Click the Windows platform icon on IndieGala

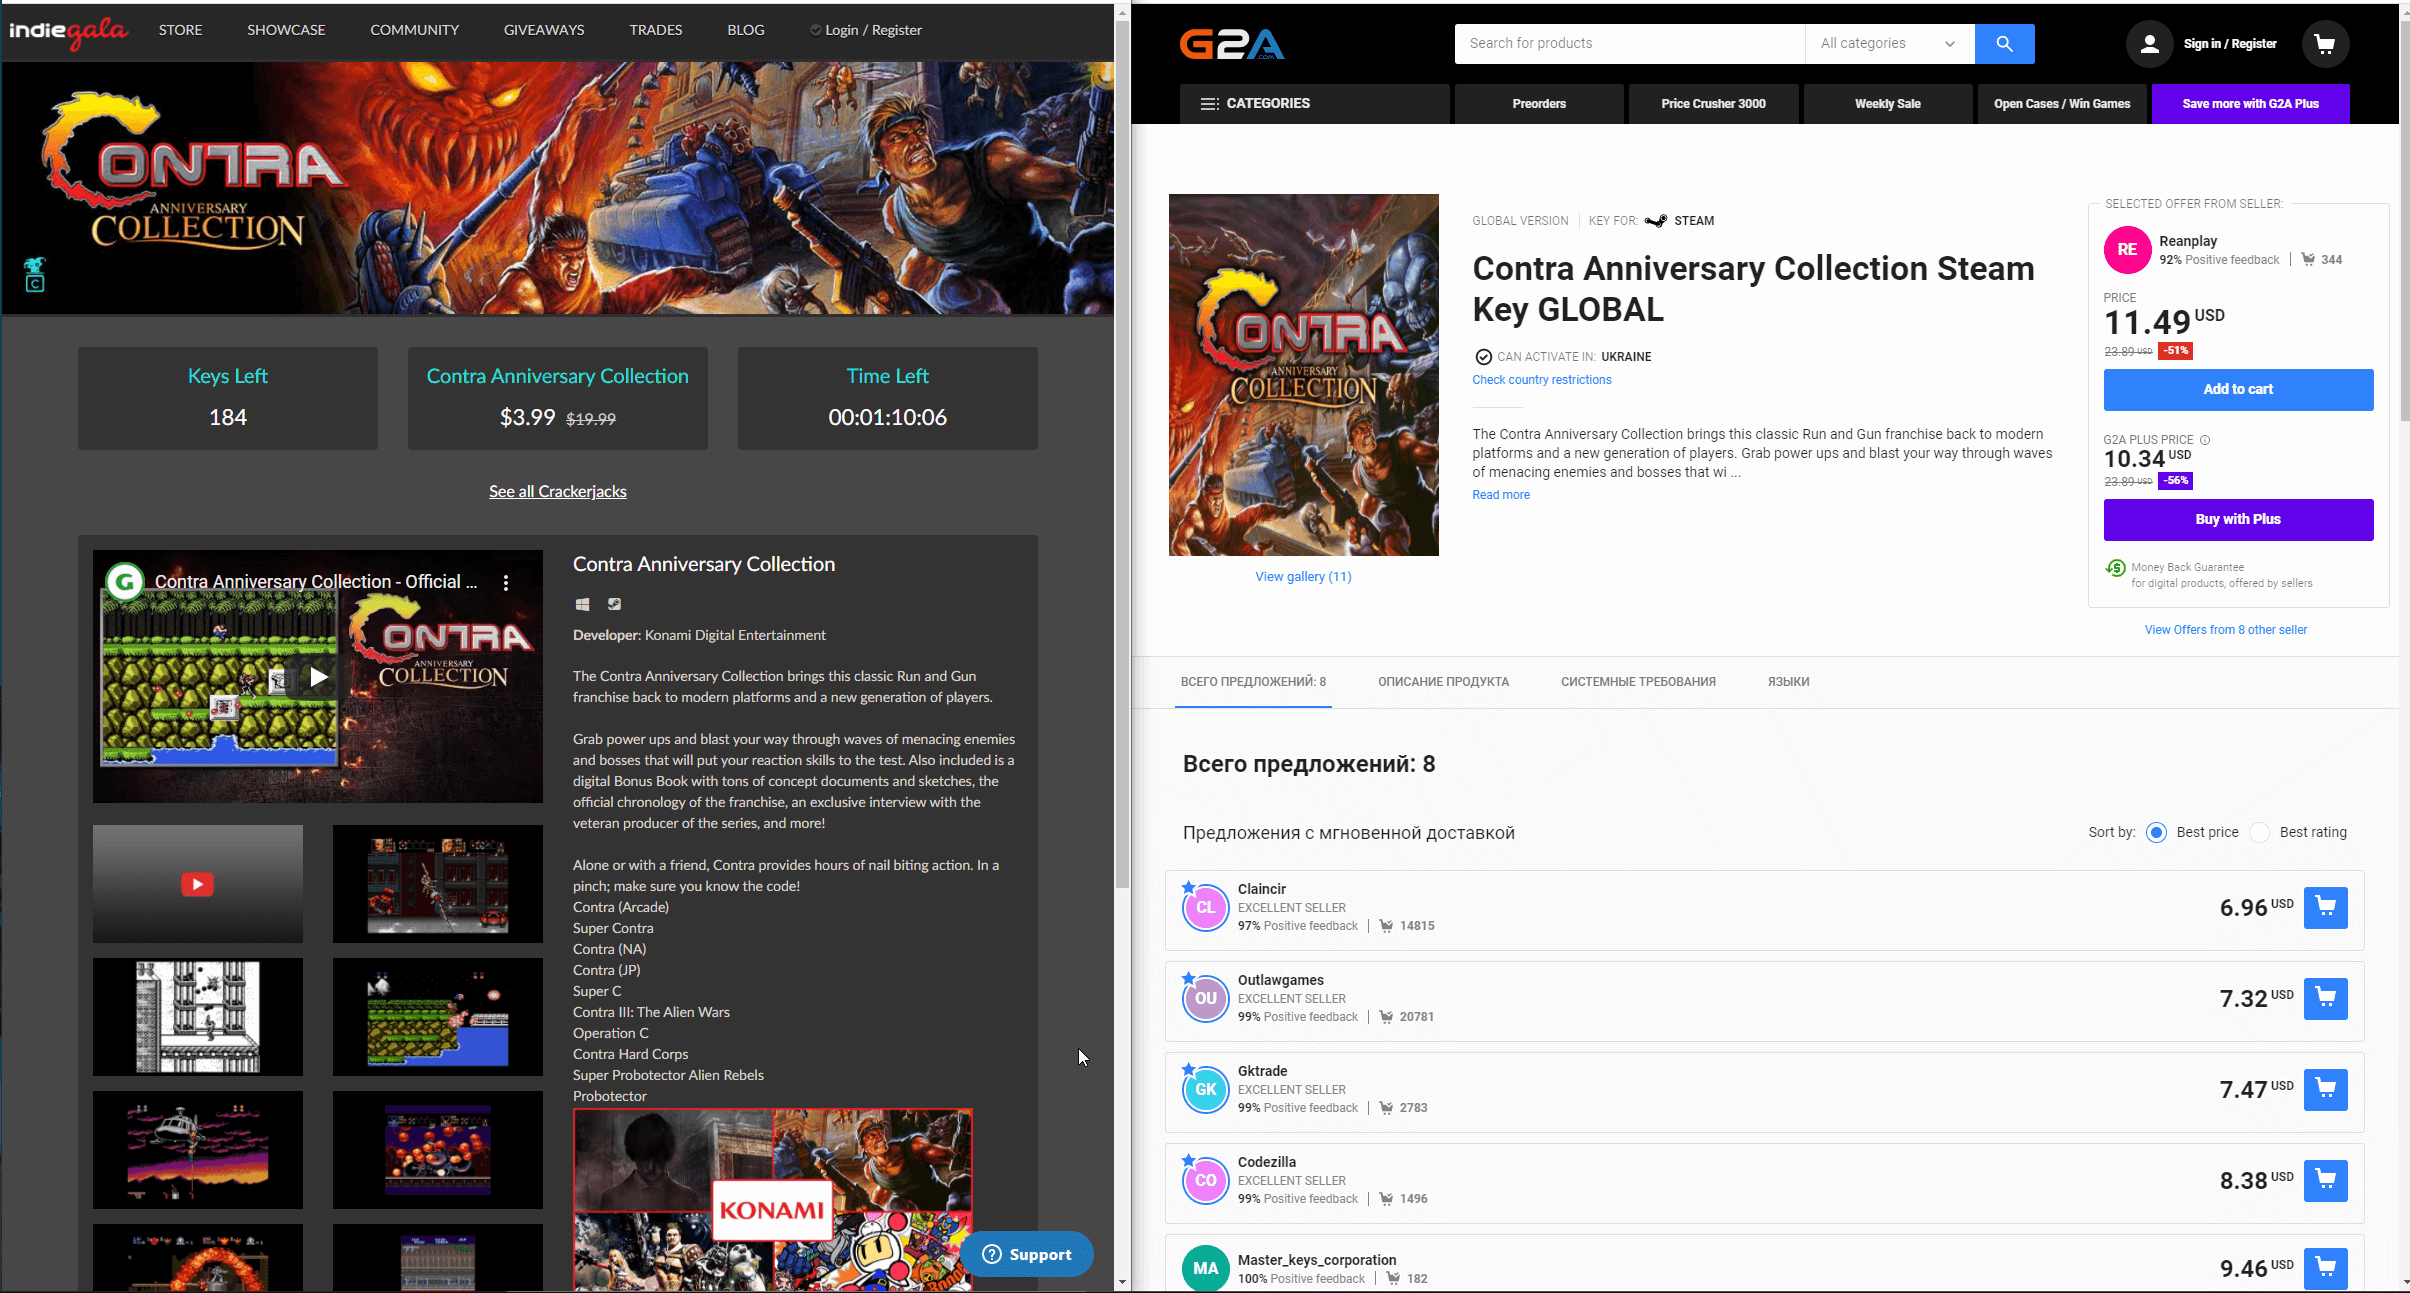(x=582, y=604)
